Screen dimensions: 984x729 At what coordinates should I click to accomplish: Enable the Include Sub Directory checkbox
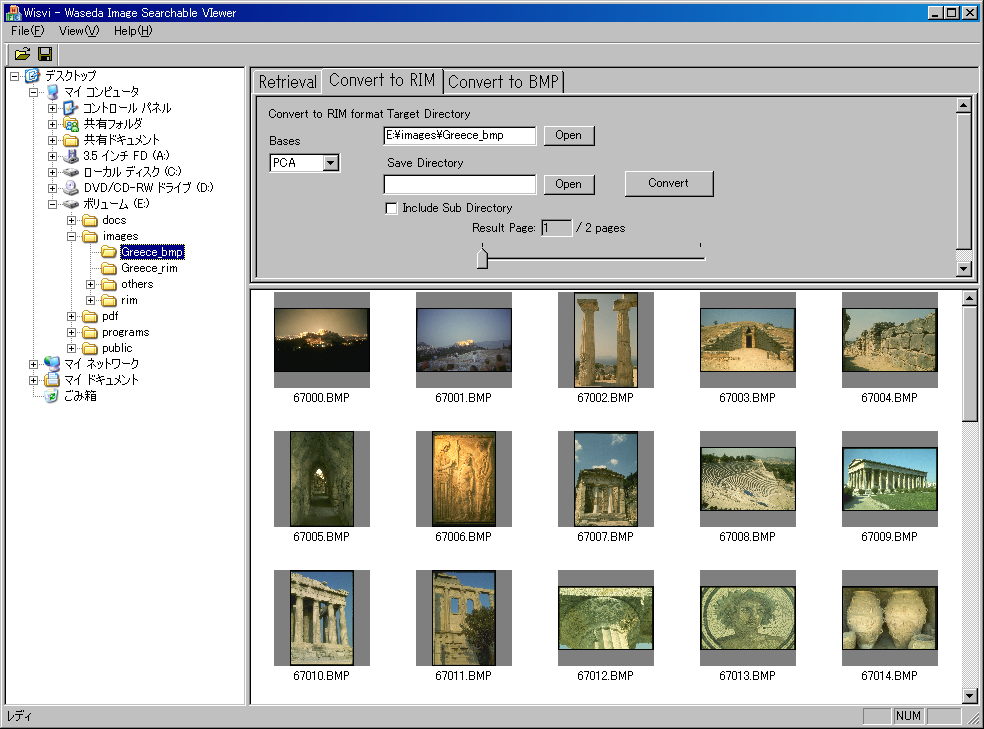392,208
